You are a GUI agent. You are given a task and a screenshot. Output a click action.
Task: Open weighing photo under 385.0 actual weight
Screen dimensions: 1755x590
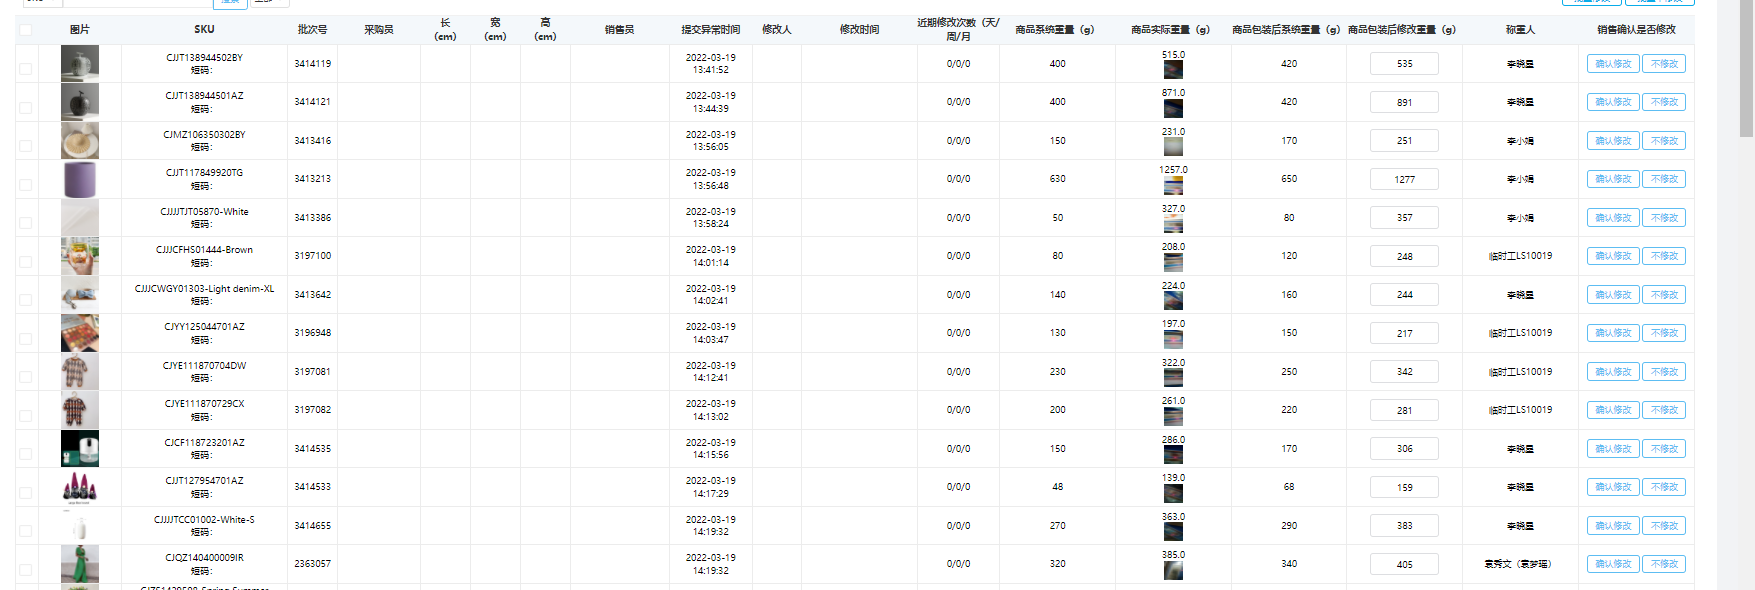coord(1173,570)
